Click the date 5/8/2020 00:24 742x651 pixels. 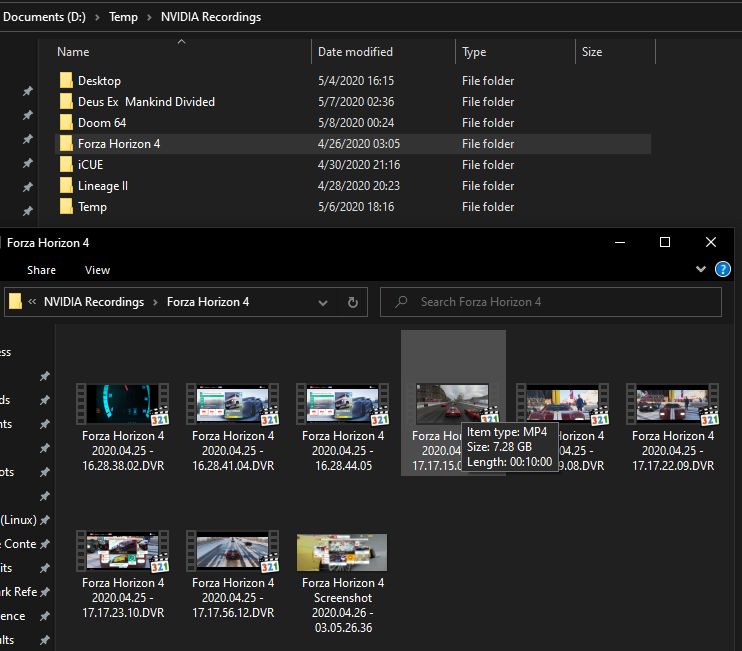[356, 123]
